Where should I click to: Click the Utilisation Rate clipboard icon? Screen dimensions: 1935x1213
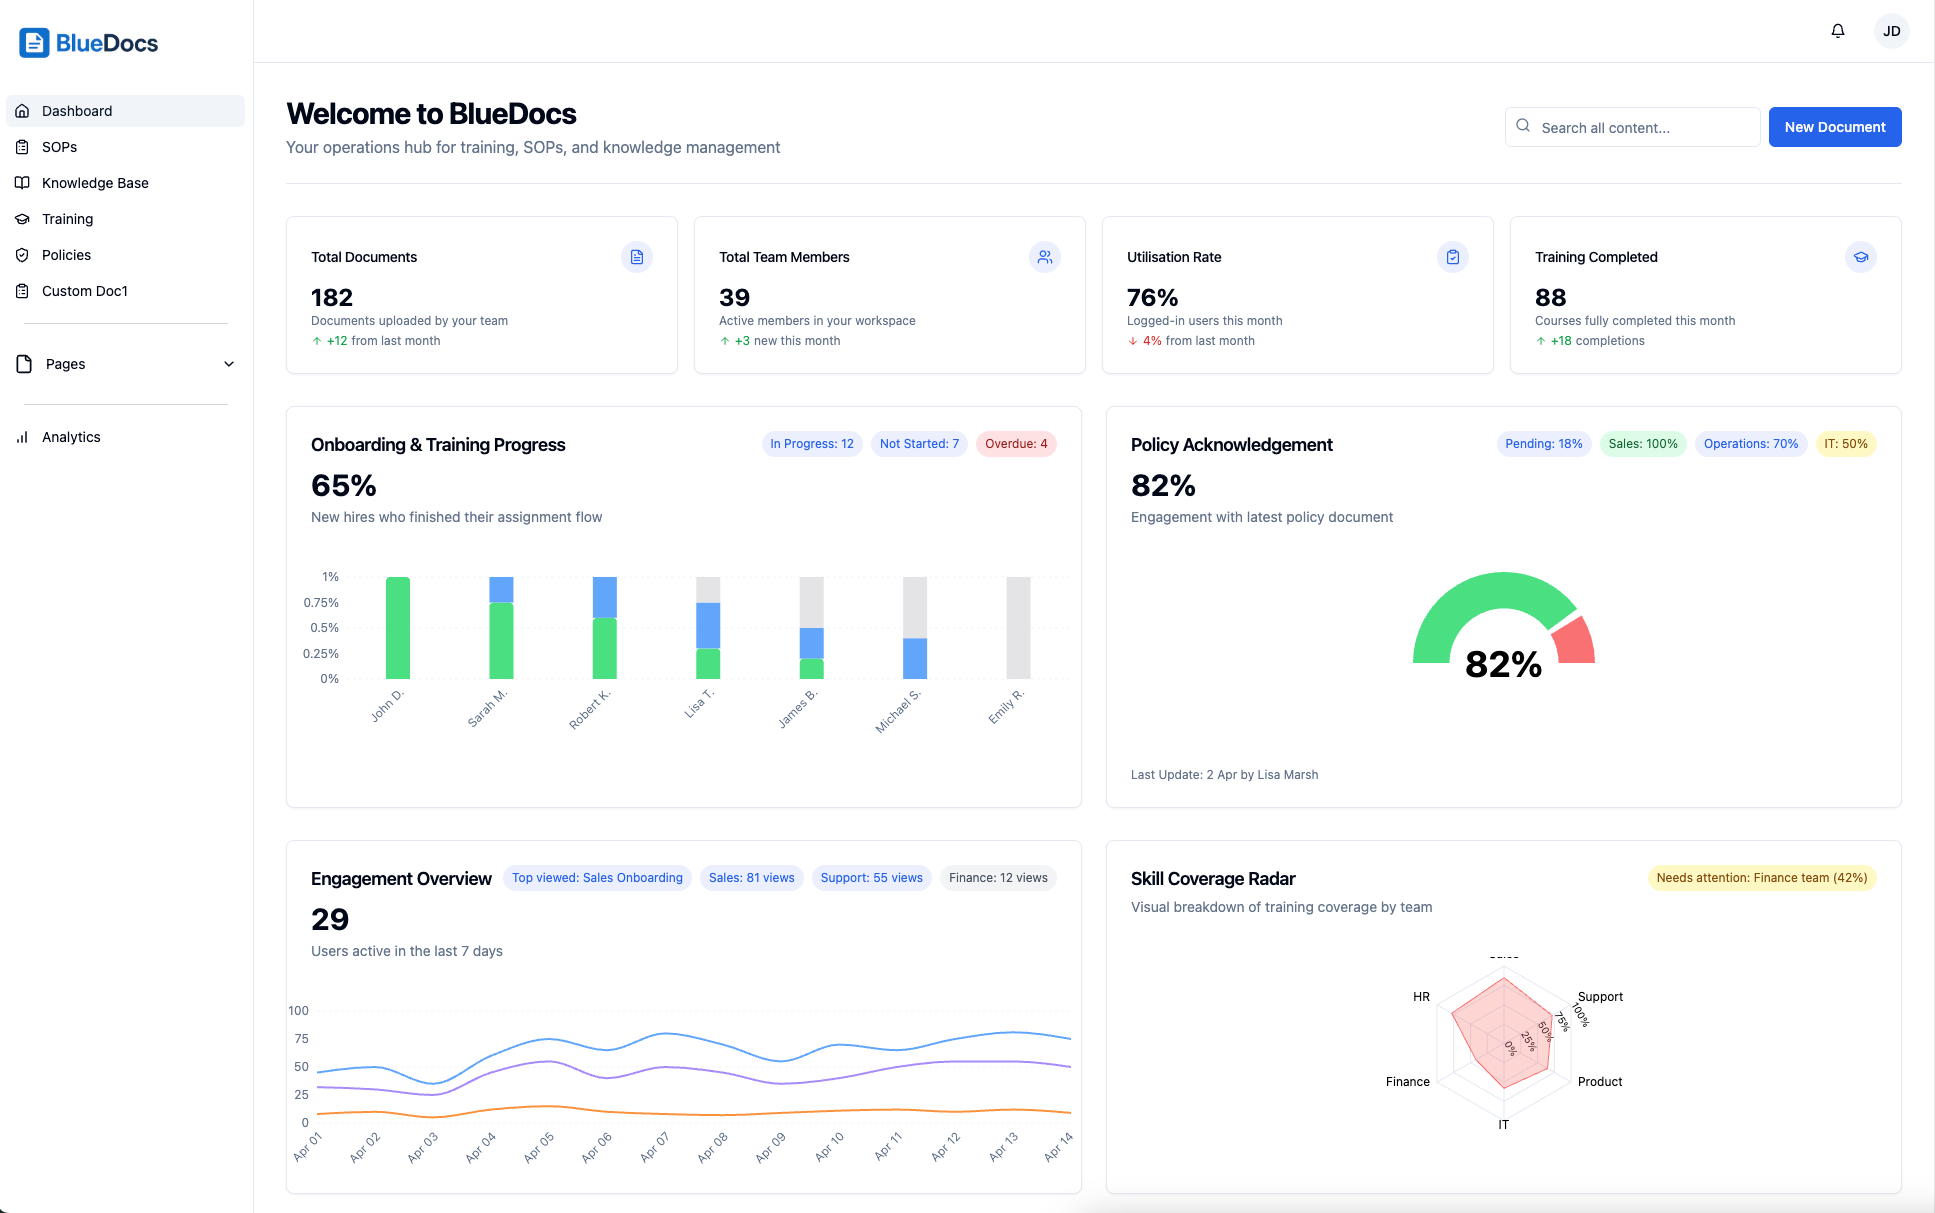1453,257
